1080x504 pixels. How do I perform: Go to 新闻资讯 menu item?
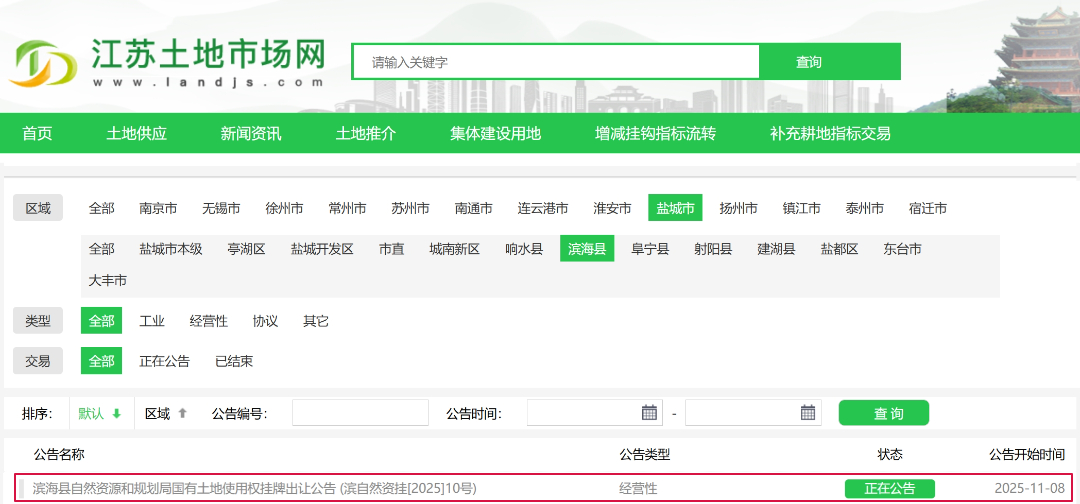[251, 133]
